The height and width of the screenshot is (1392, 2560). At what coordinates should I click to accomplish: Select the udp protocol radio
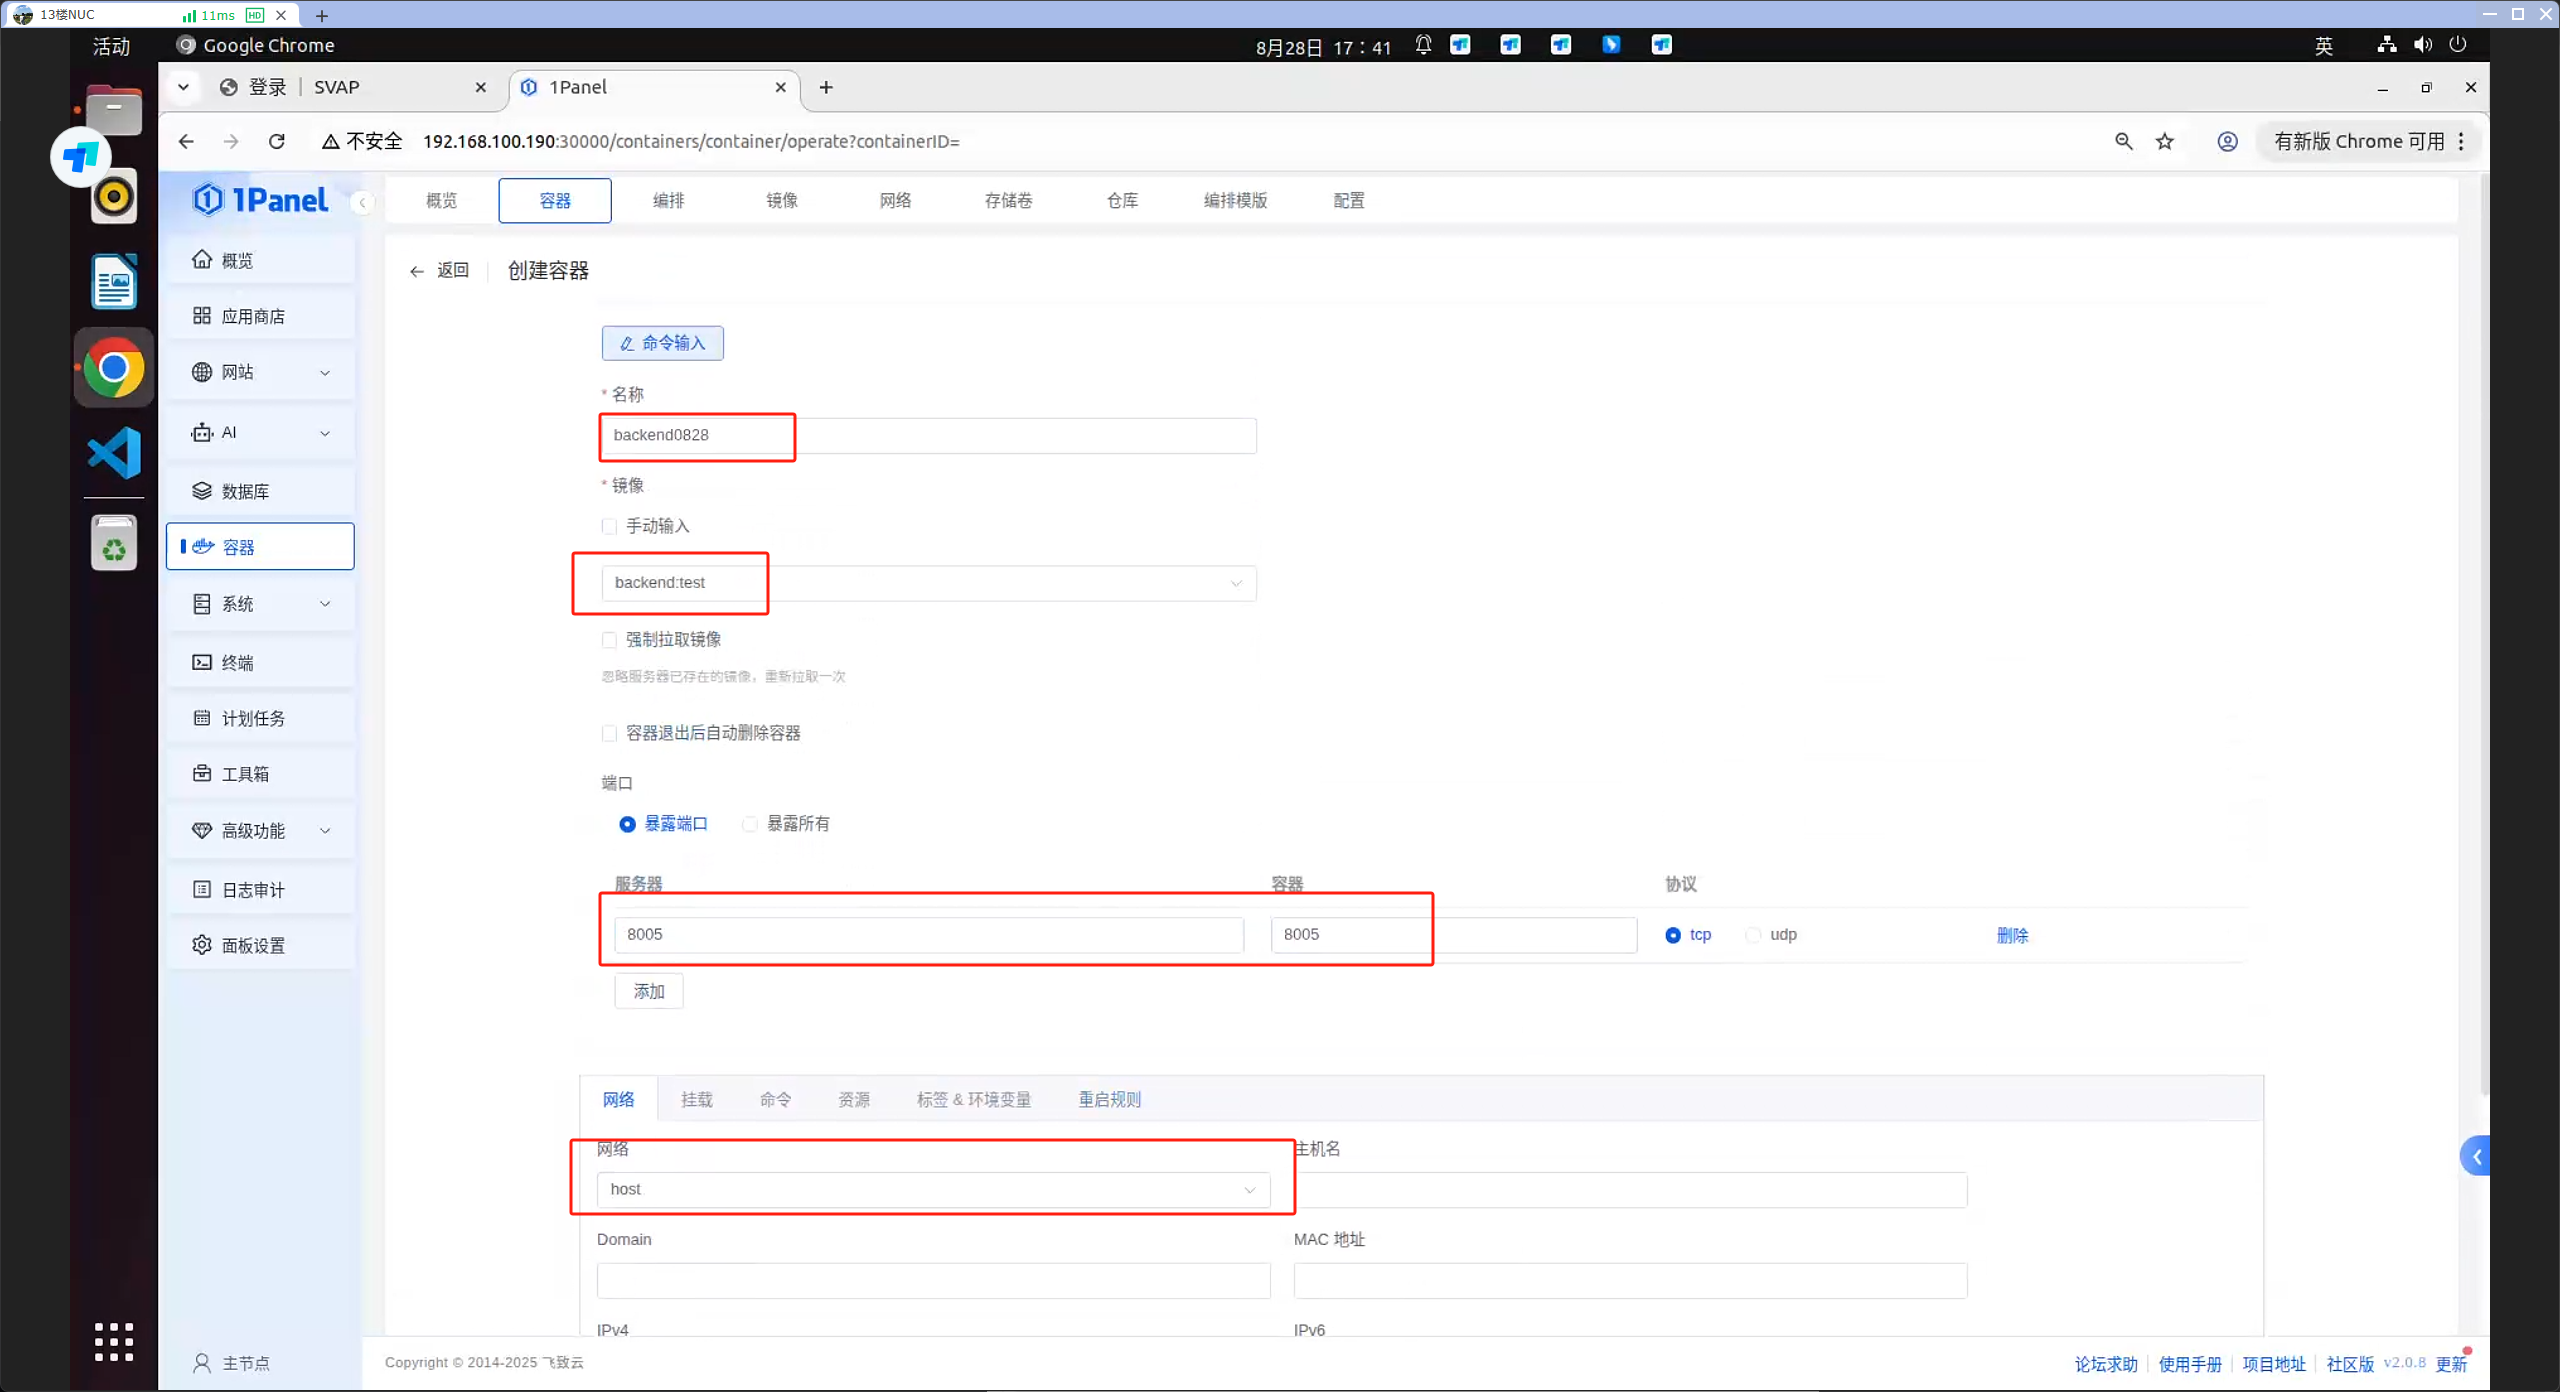click(1753, 935)
